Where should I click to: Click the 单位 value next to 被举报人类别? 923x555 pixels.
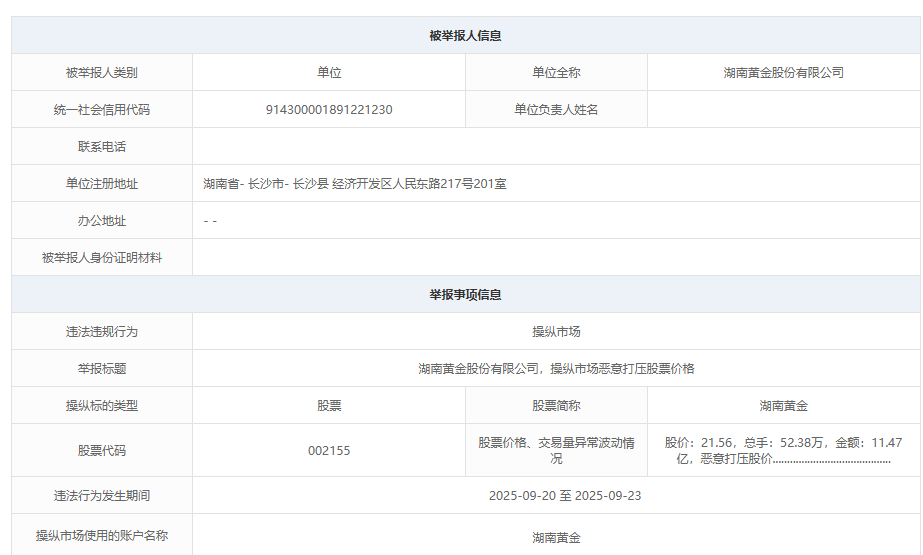(329, 72)
